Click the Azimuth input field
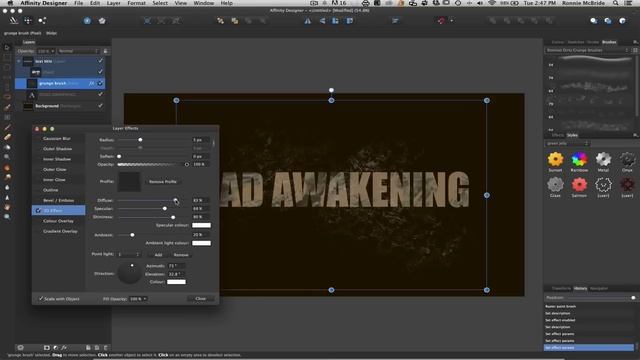Image resolution: width=640 pixels, height=360 pixels. tap(176, 266)
